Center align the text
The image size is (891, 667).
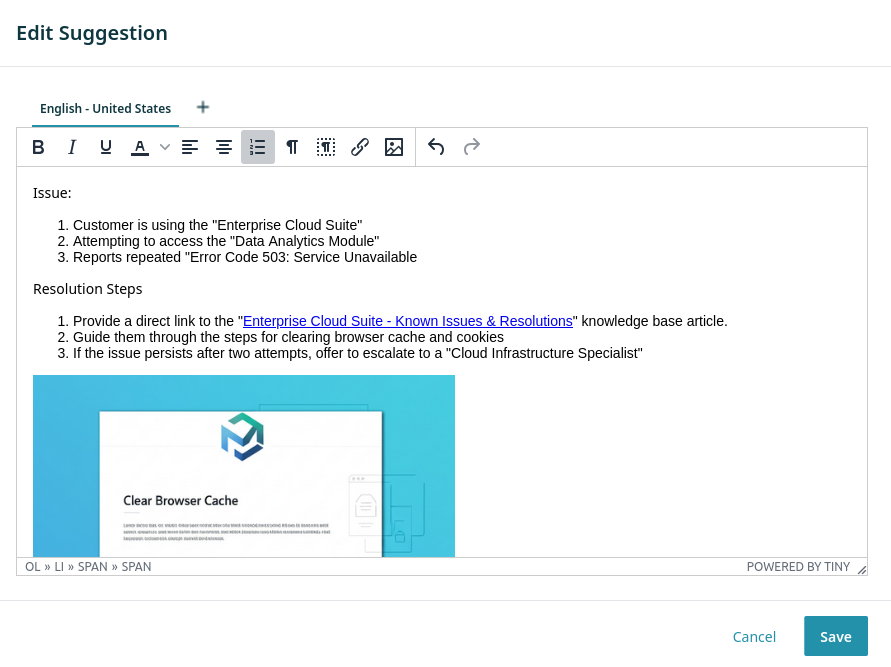coord(224,147)
